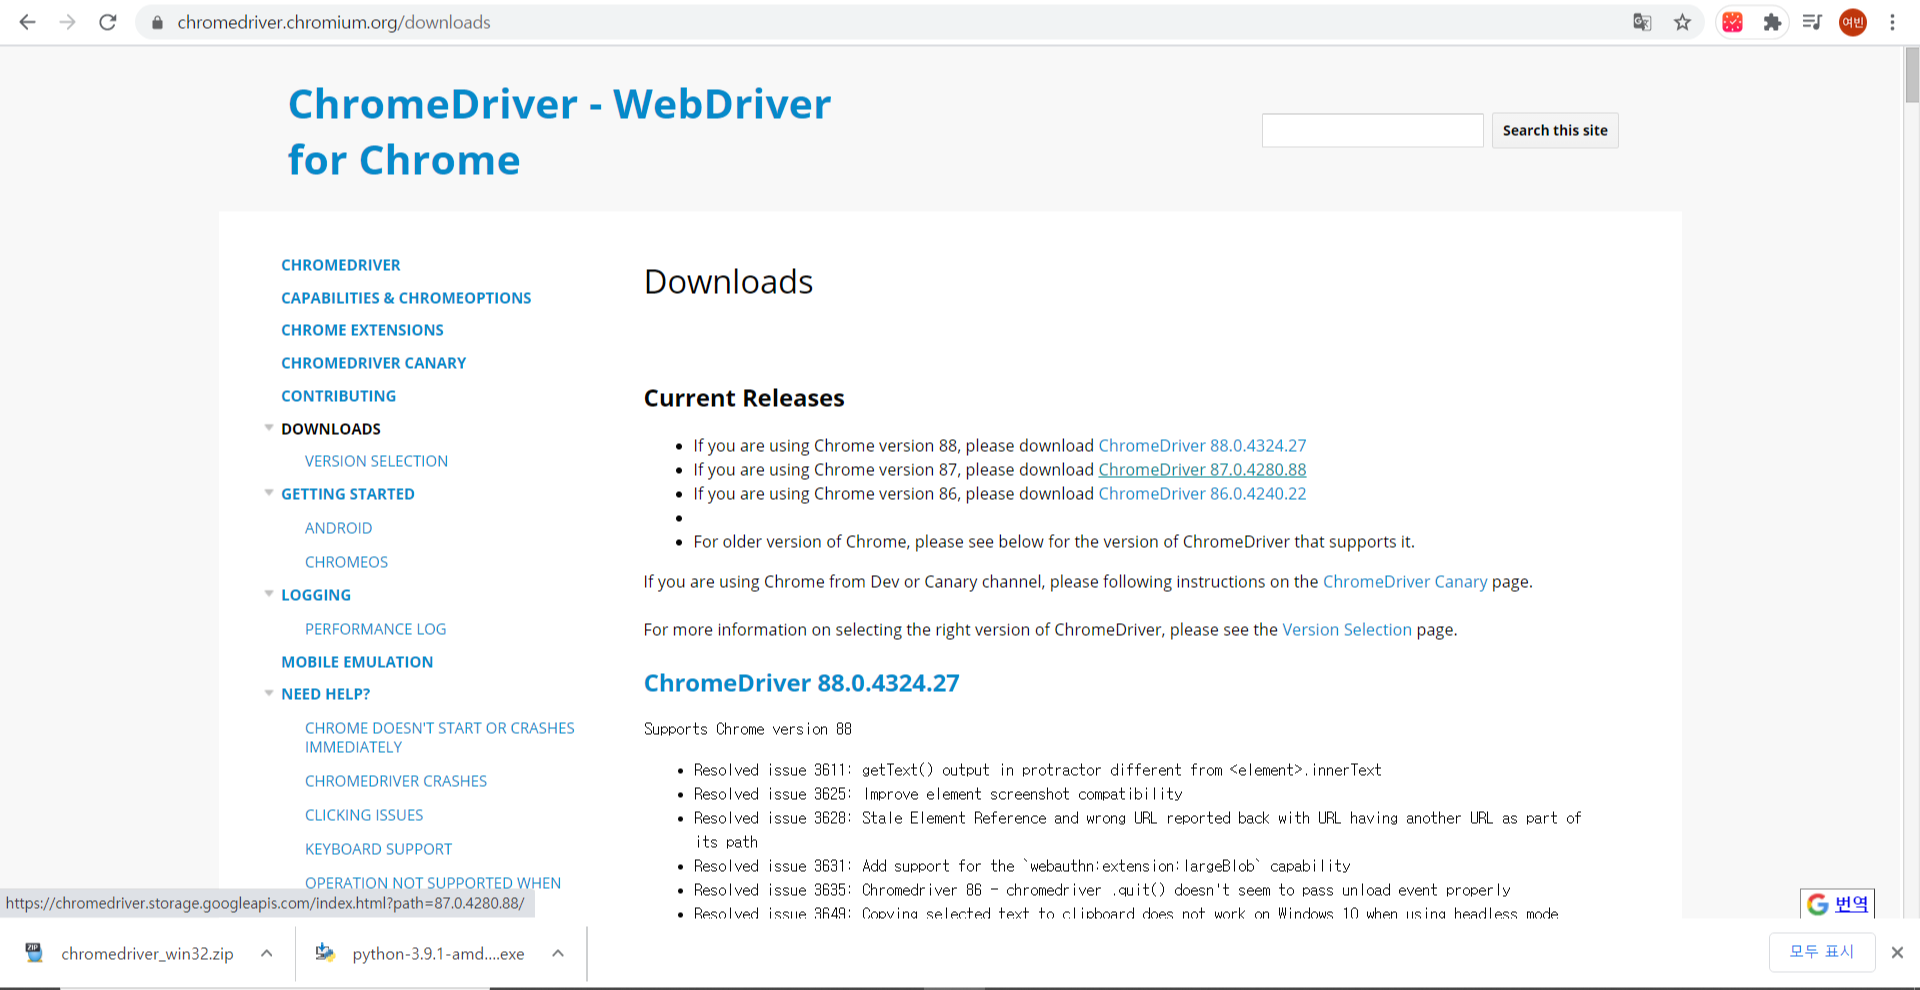Click the 번역 translate link
The width and height of the screenshot is (1920, 990).
(x=1851, y=904)
